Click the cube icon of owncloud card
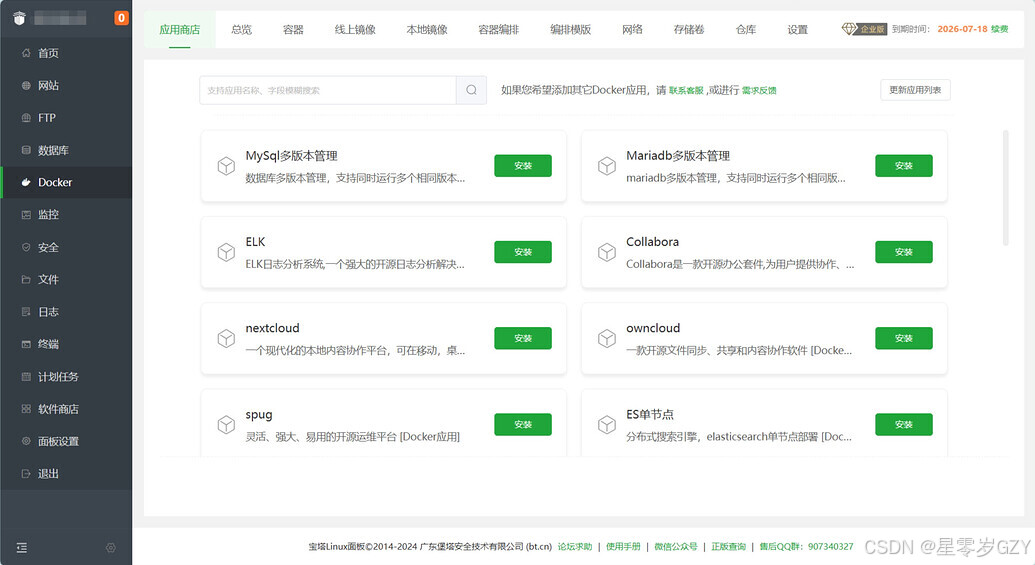The width and height of the screenshot is (1035, 565). coord(607,339)
